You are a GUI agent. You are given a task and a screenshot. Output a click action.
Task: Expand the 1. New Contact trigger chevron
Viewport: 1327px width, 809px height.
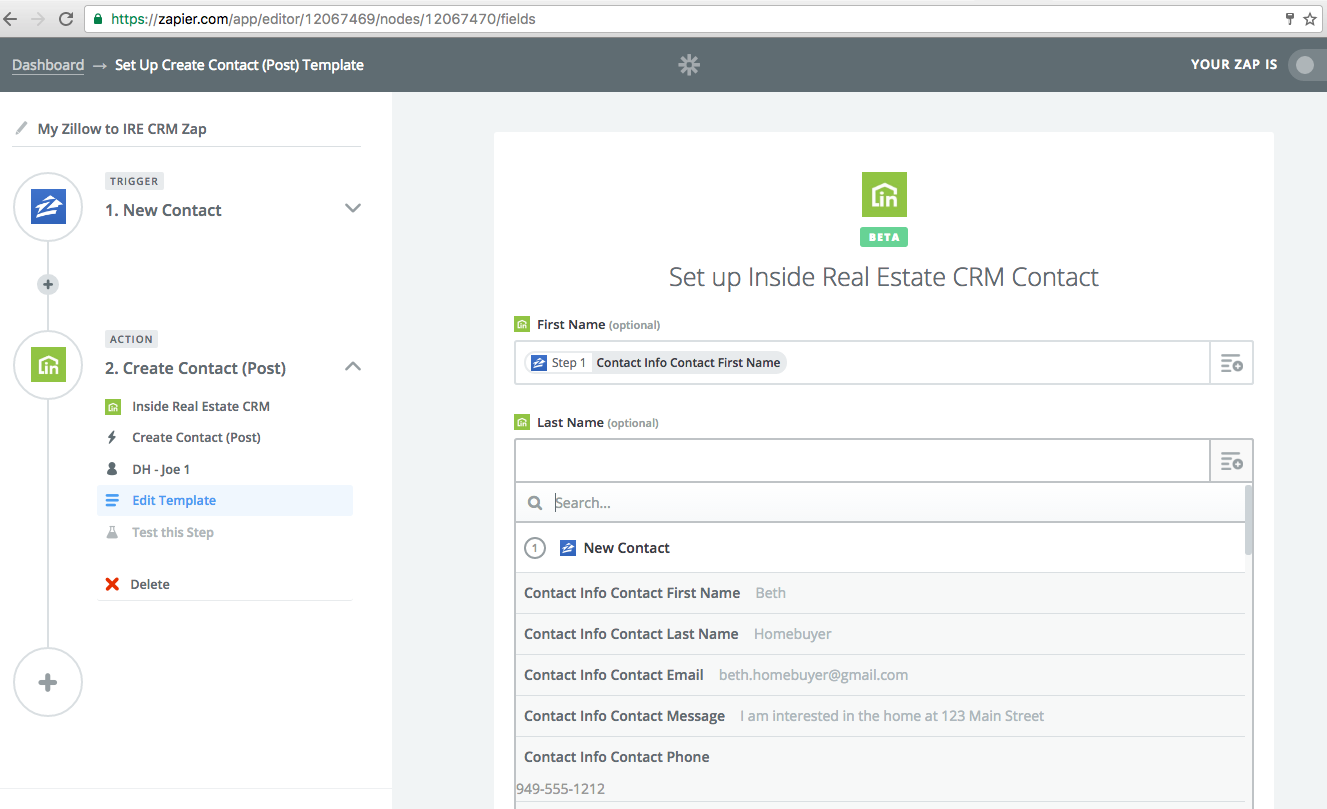coord(352,208)
